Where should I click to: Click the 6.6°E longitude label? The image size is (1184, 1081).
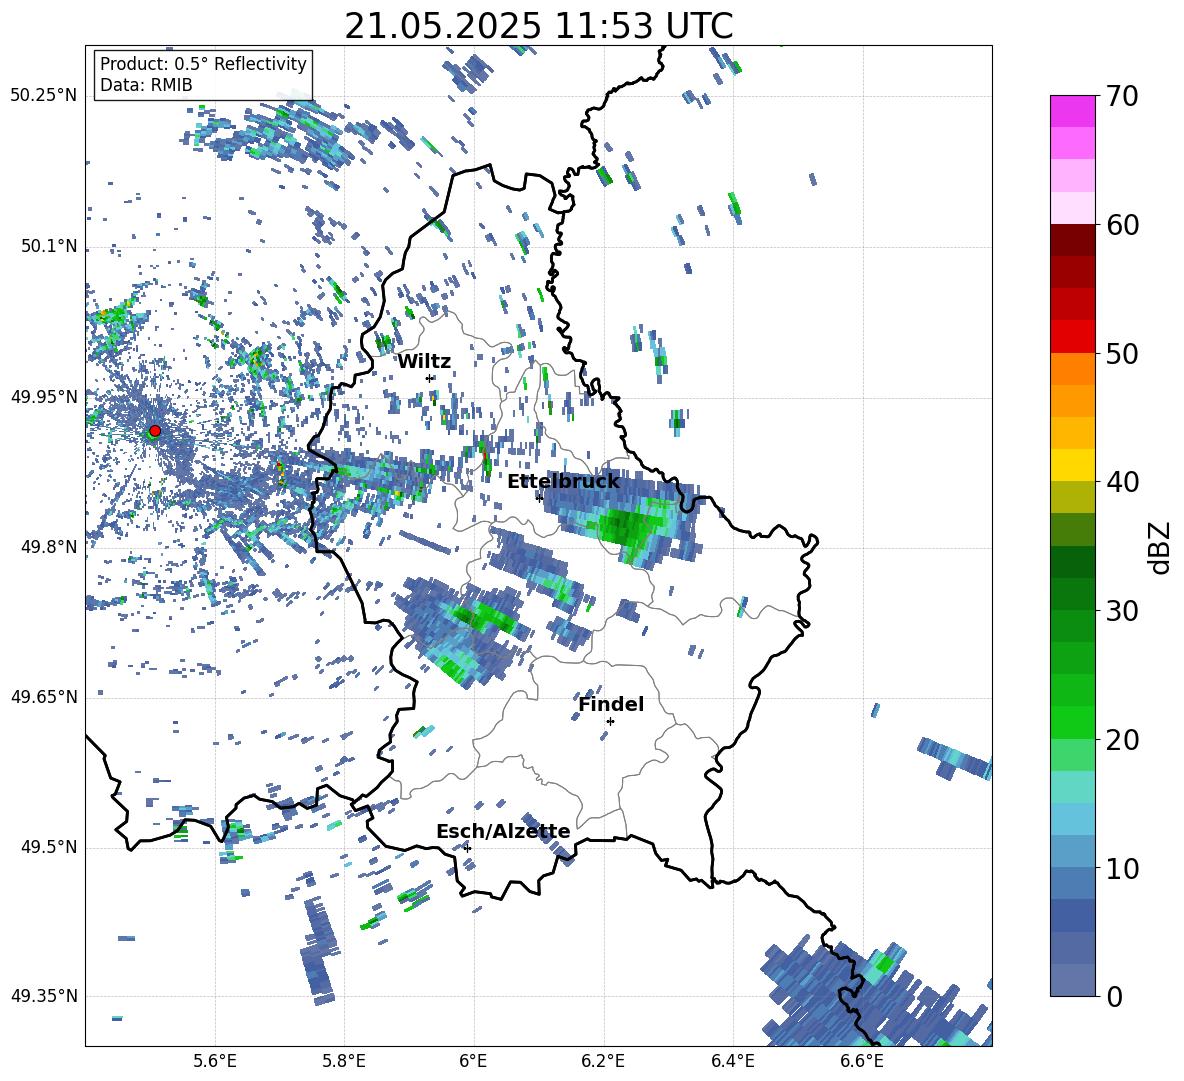[x=862, y=1061]
